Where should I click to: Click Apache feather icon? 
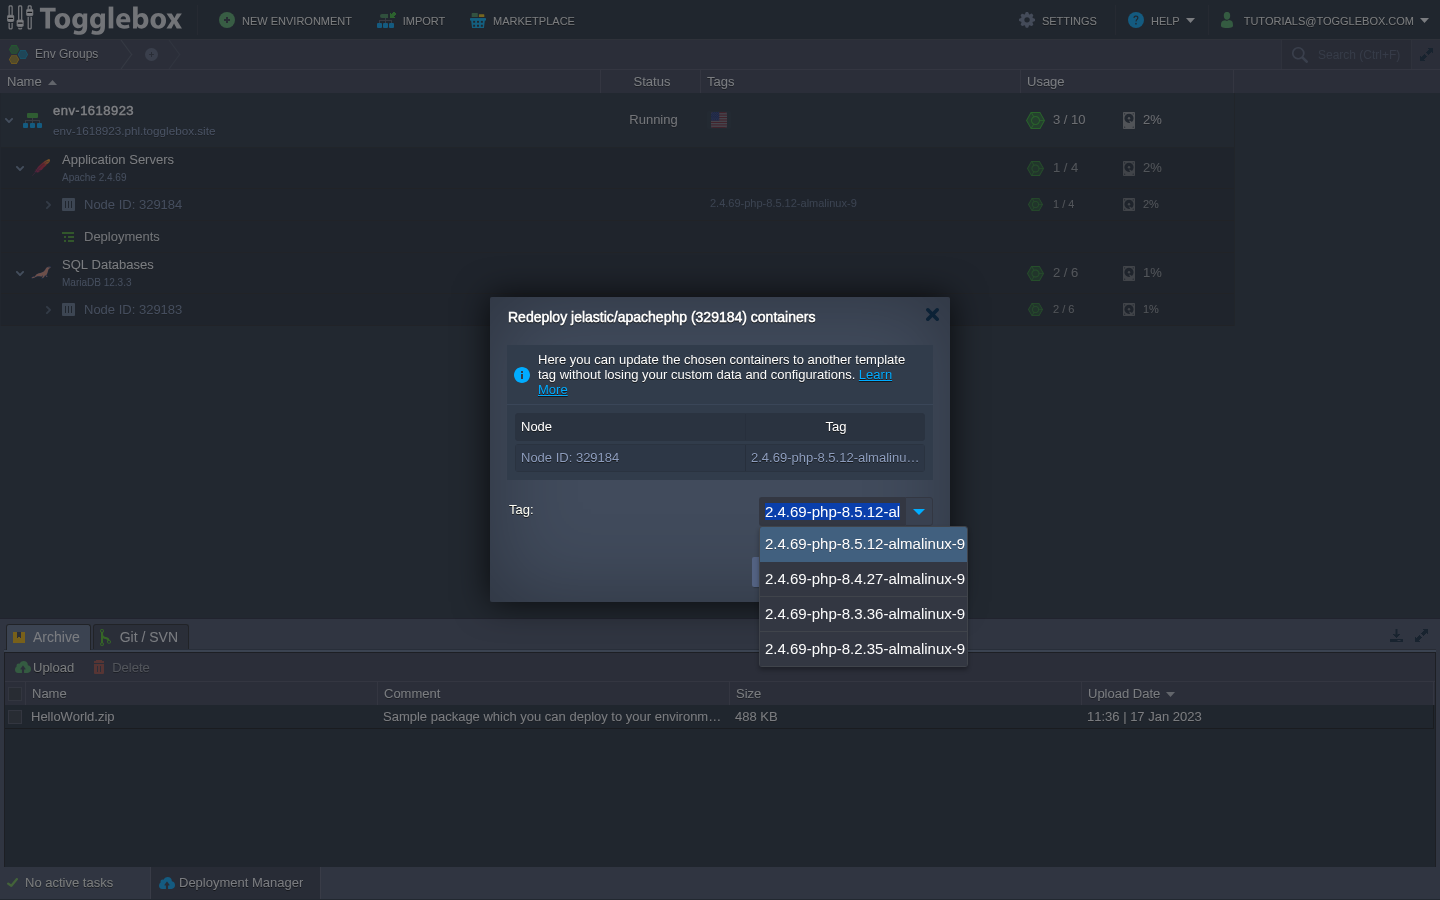42,166
